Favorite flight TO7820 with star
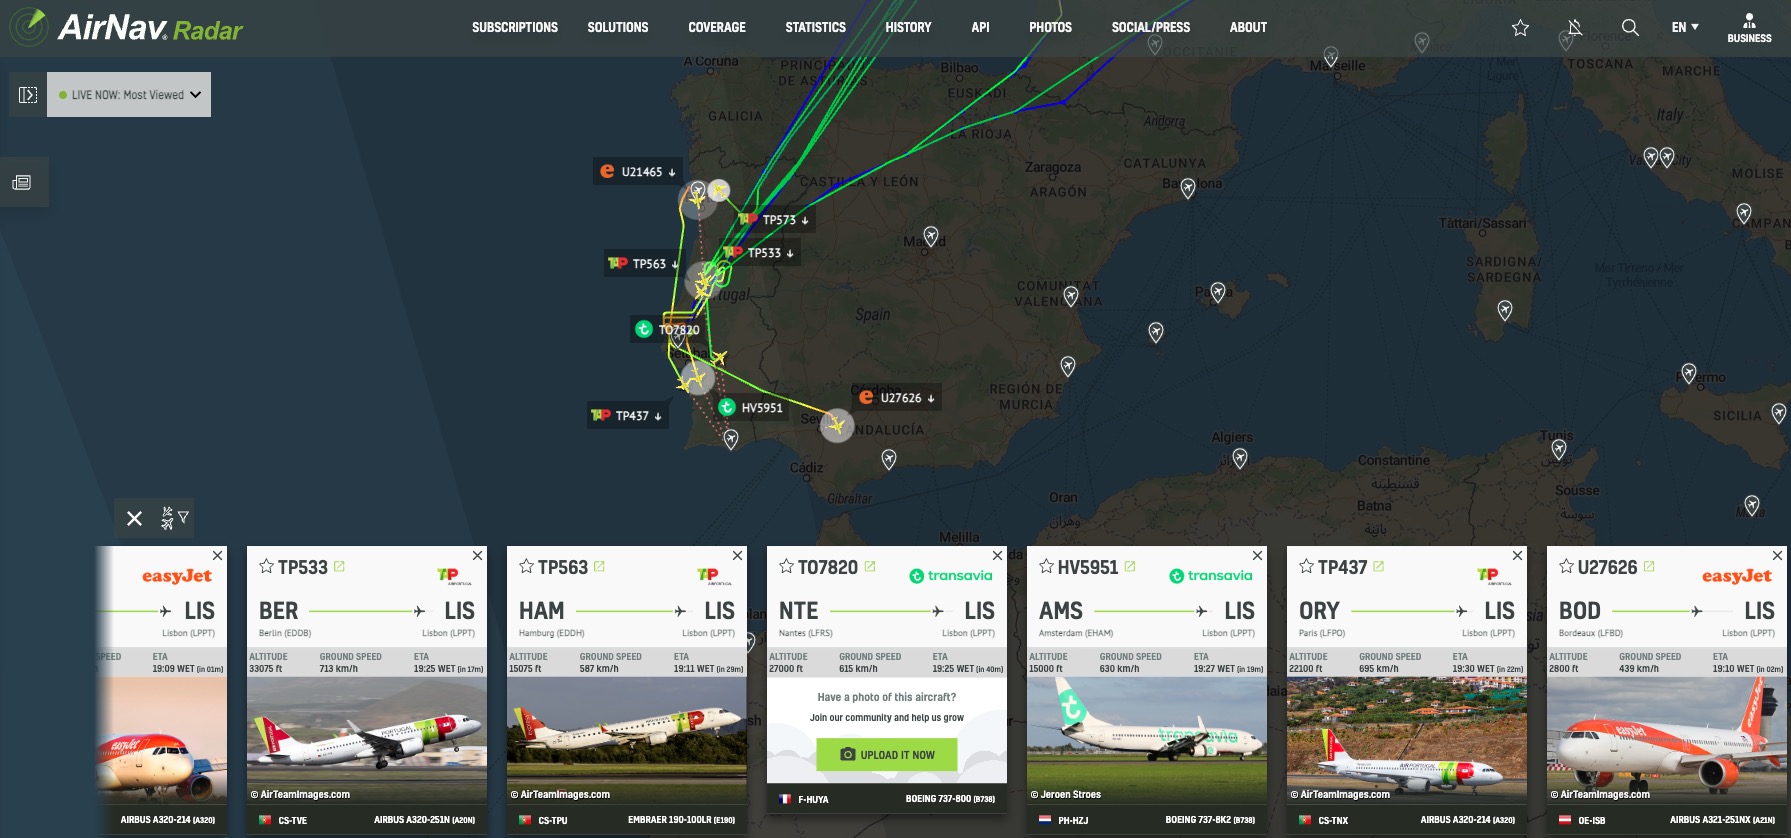 [786, 566]
